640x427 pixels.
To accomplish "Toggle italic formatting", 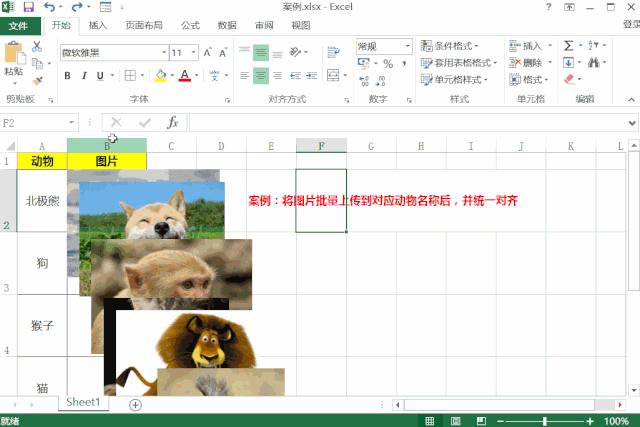I will coord(84,76).
